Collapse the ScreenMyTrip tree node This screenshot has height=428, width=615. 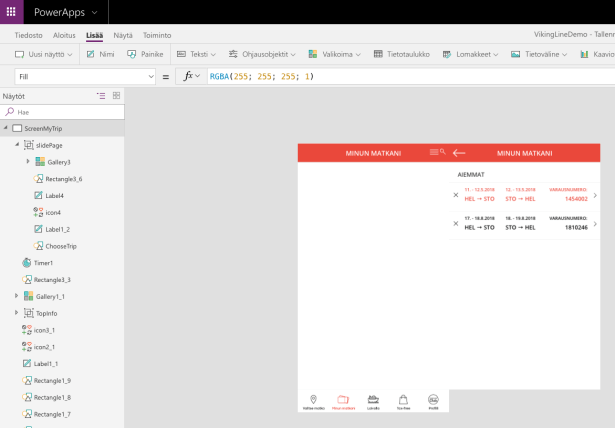click(x=6, y=129)
